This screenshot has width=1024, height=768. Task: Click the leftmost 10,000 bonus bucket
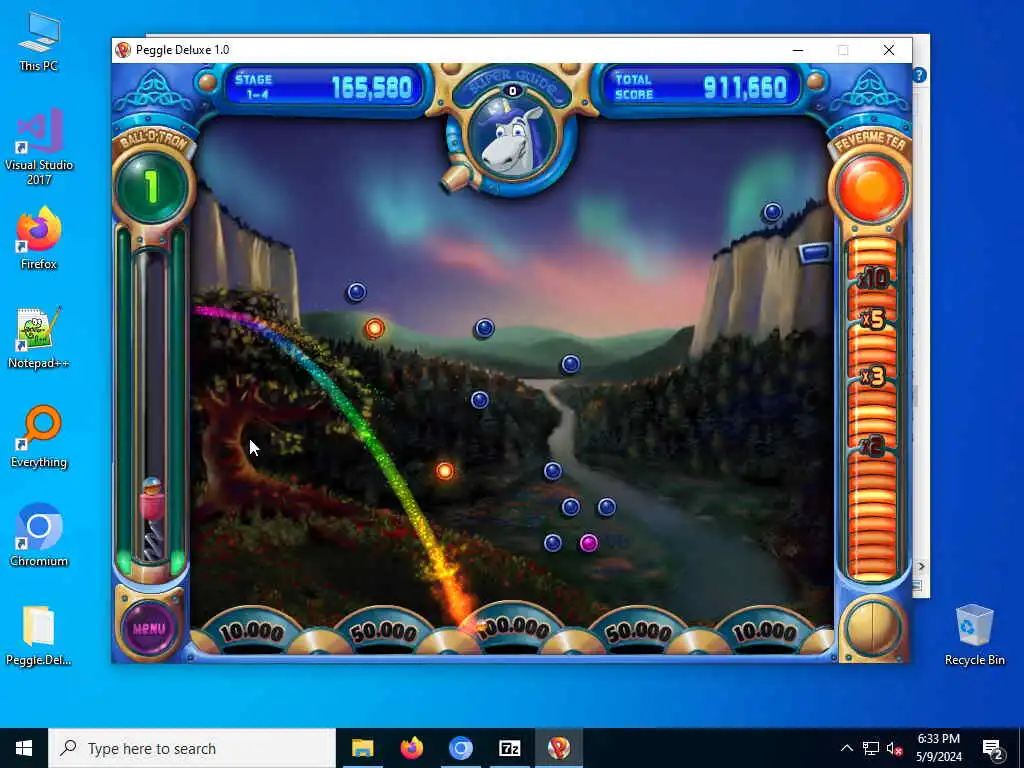[x=252, y=632]
